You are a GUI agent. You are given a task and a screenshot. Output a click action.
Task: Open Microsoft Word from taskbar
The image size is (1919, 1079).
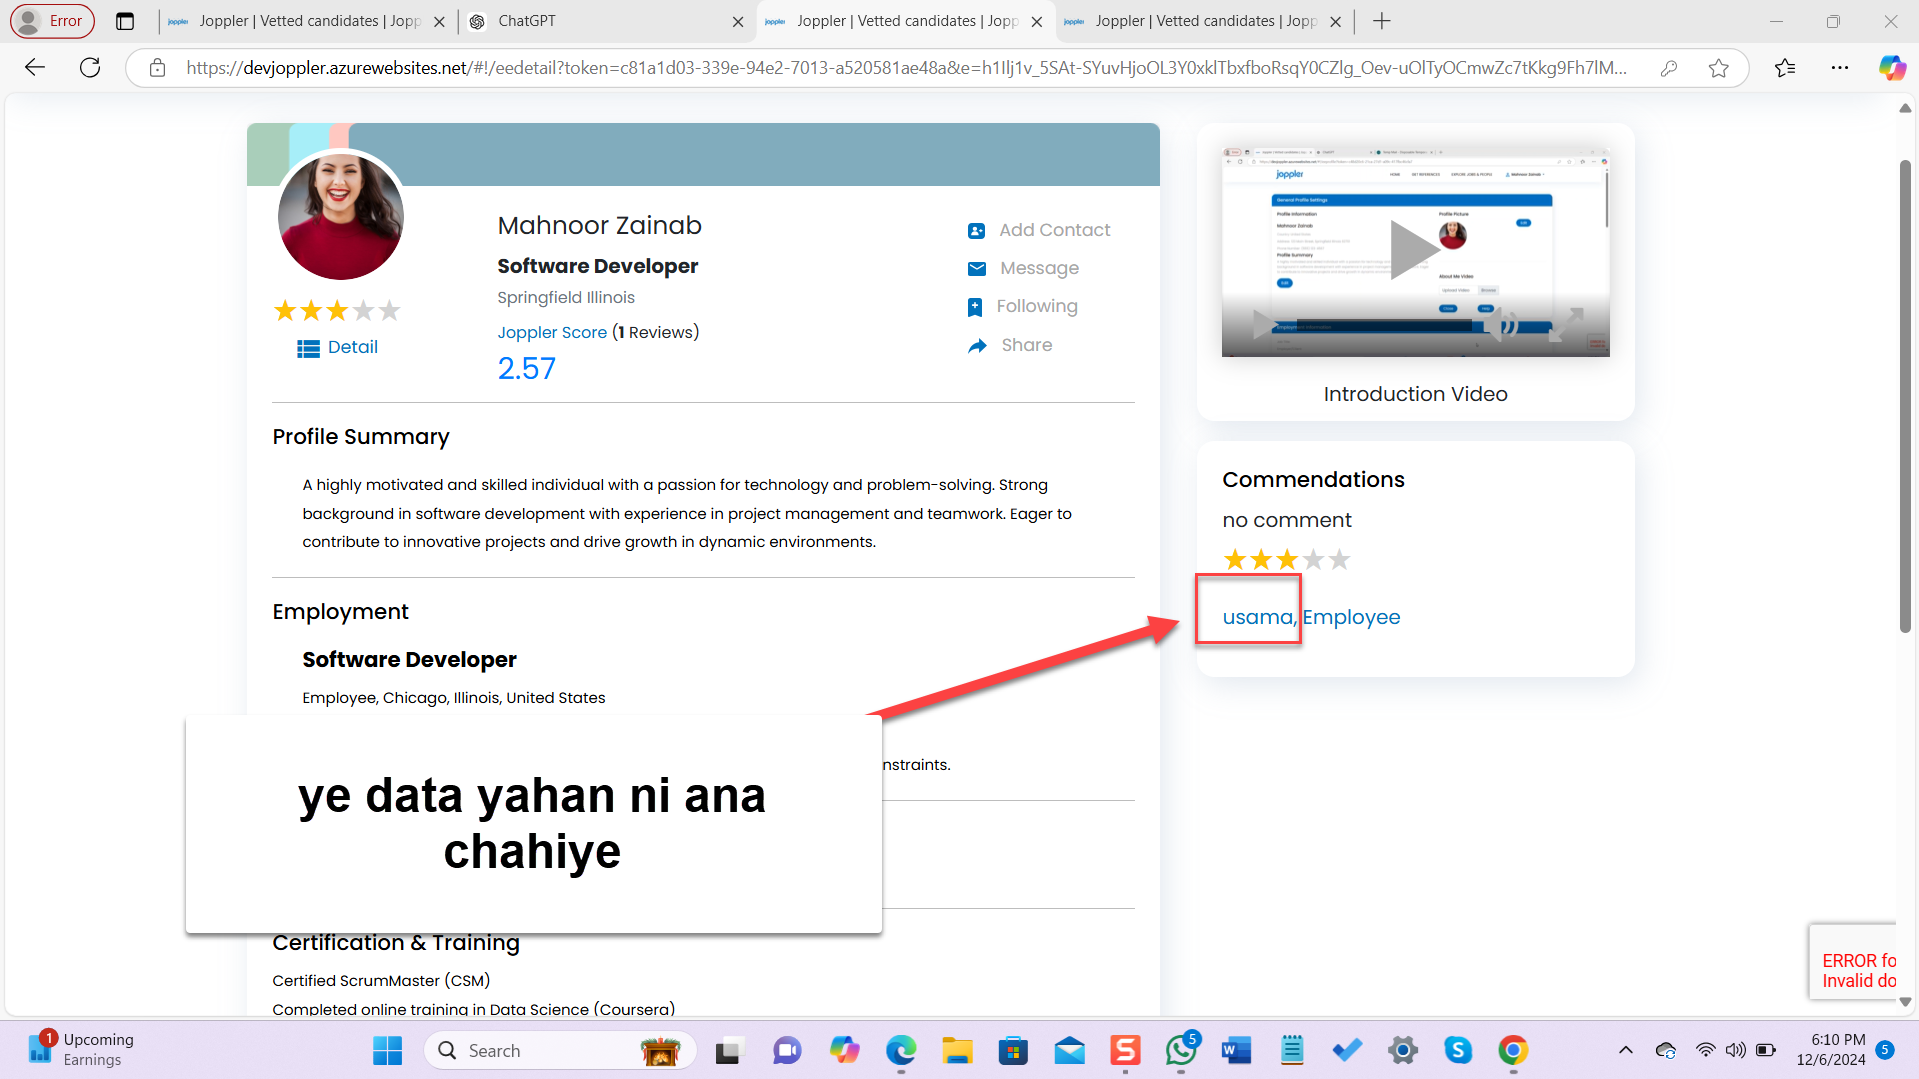[1237, 1051]
